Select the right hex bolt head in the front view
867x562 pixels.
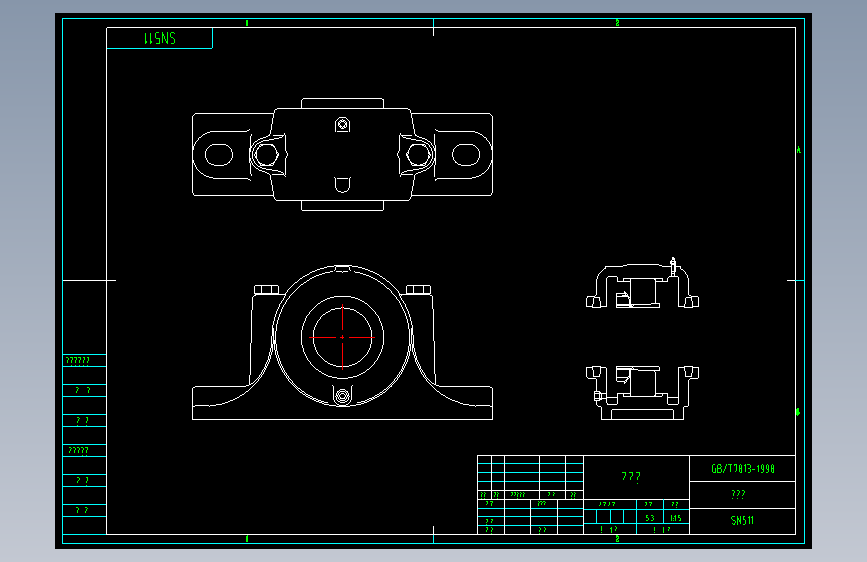tap(419, 290)
